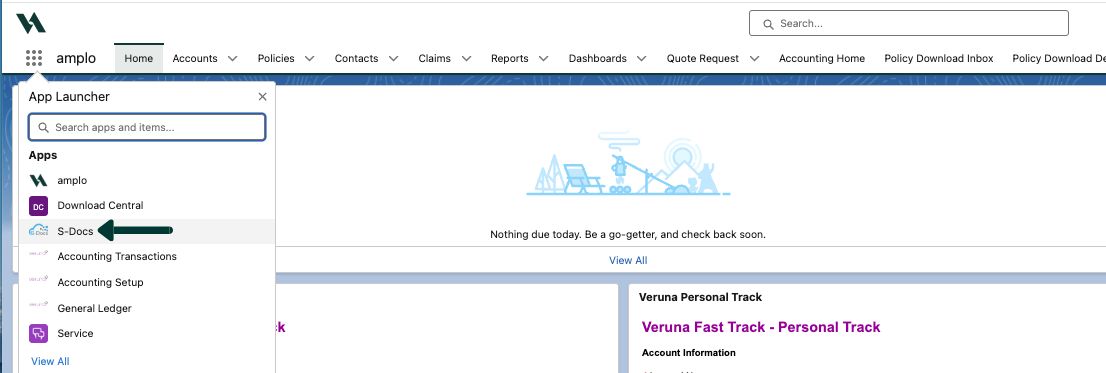
Task: Click the Veruna logo at top left
Action: [31, 23]
